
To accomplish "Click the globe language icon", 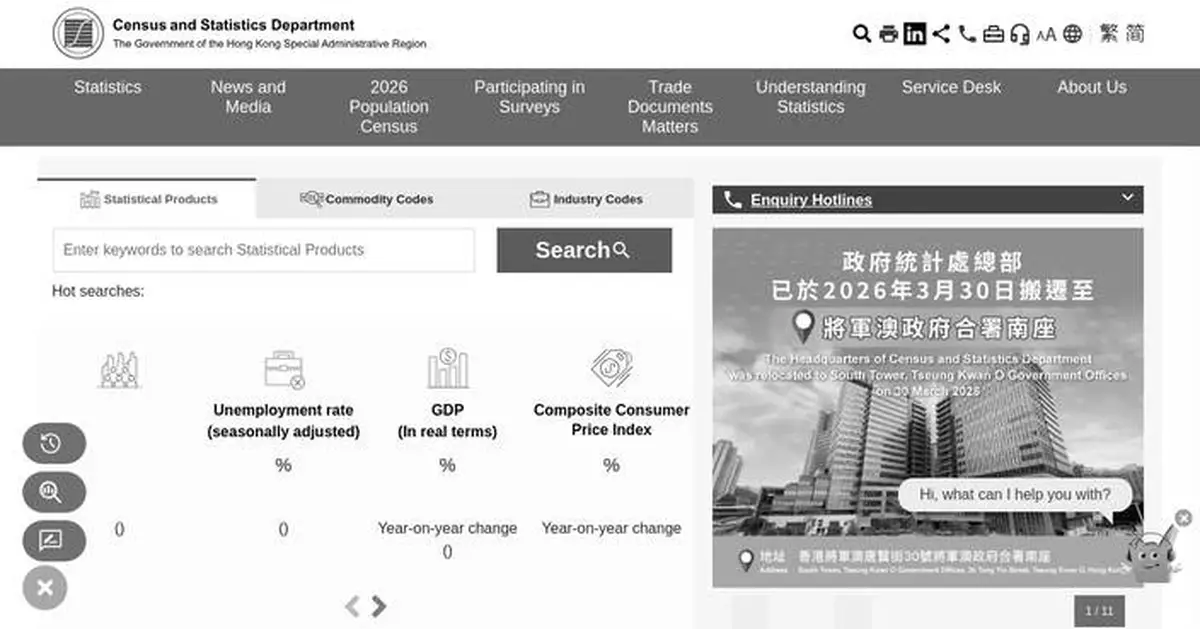I will [1073, 34].
